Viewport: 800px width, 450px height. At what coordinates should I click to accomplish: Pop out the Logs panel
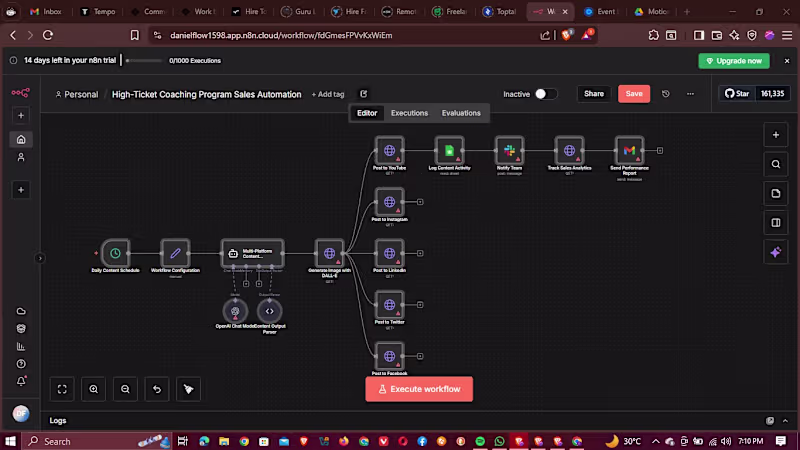coord(769,421)
